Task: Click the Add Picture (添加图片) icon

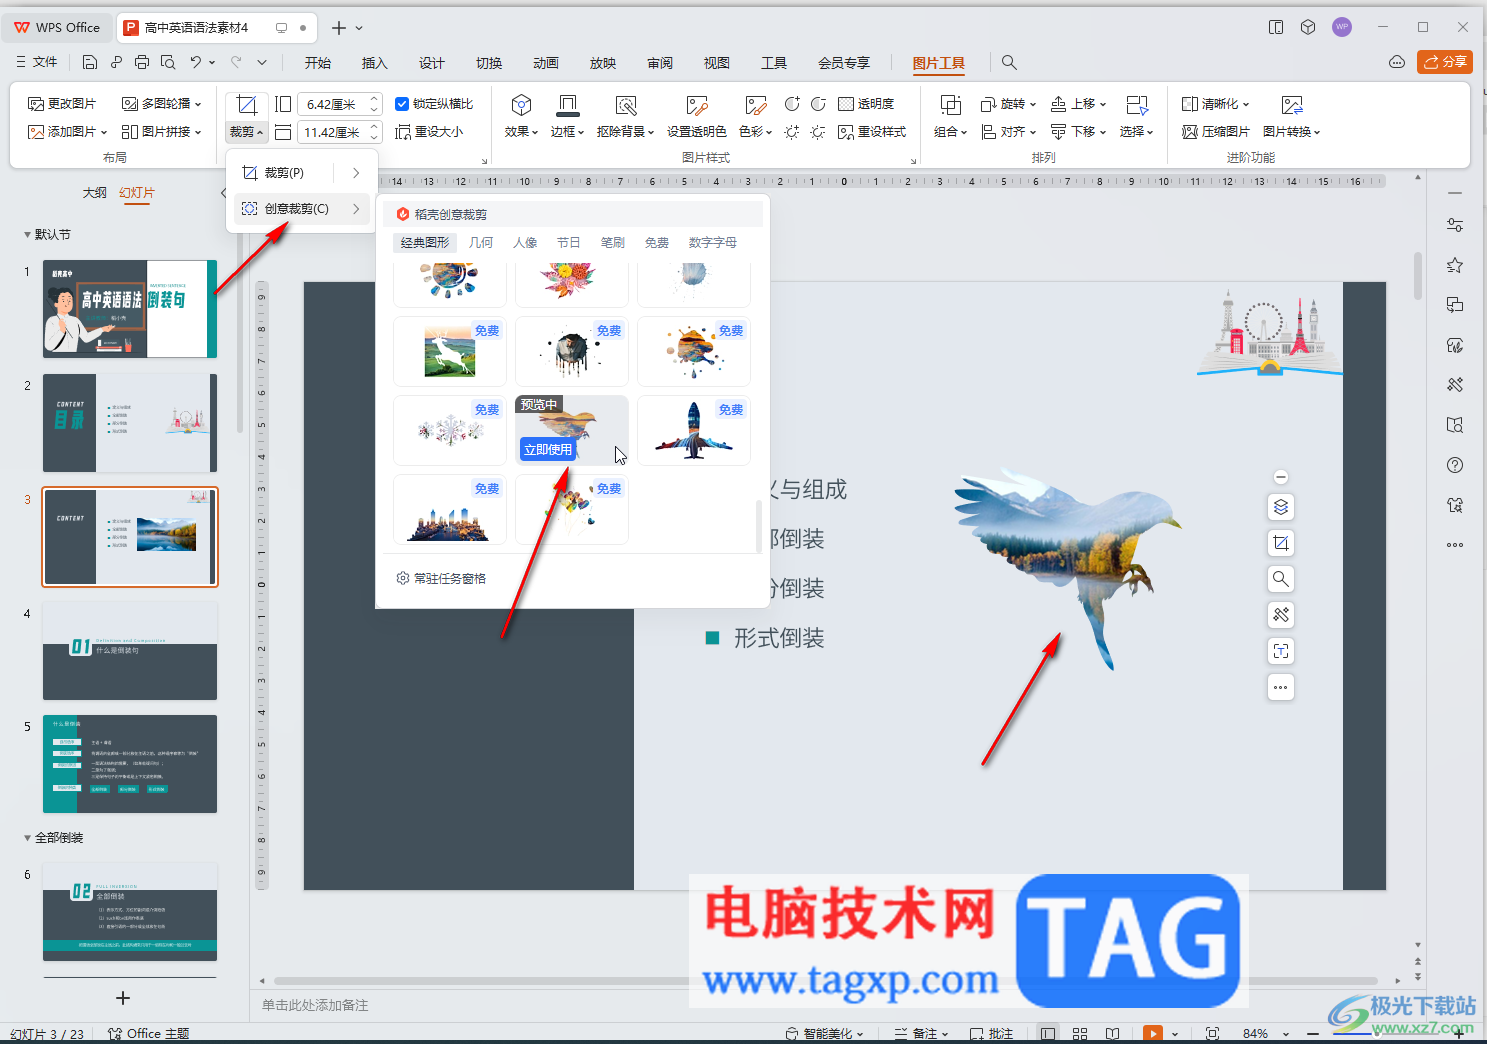Action: (36, 132)
